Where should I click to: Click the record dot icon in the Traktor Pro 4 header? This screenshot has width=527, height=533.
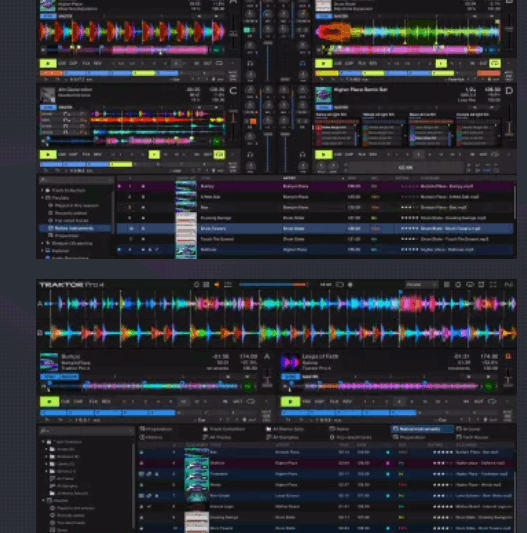pos(350,285)
